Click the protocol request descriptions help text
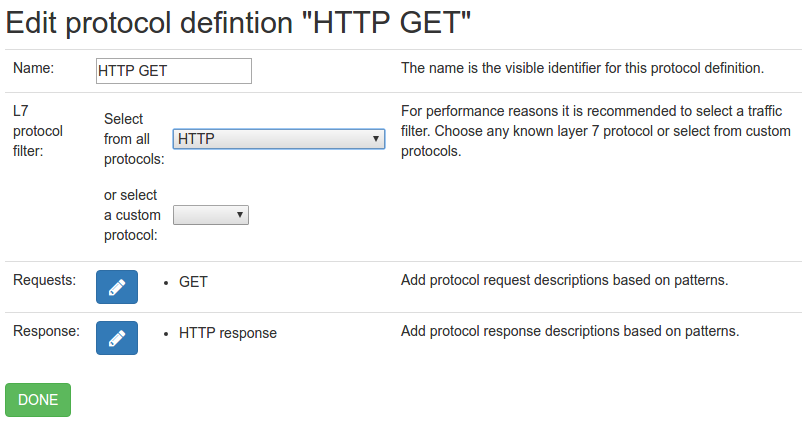This screenshot has width=806, height=421. click(x=564, y=280)
